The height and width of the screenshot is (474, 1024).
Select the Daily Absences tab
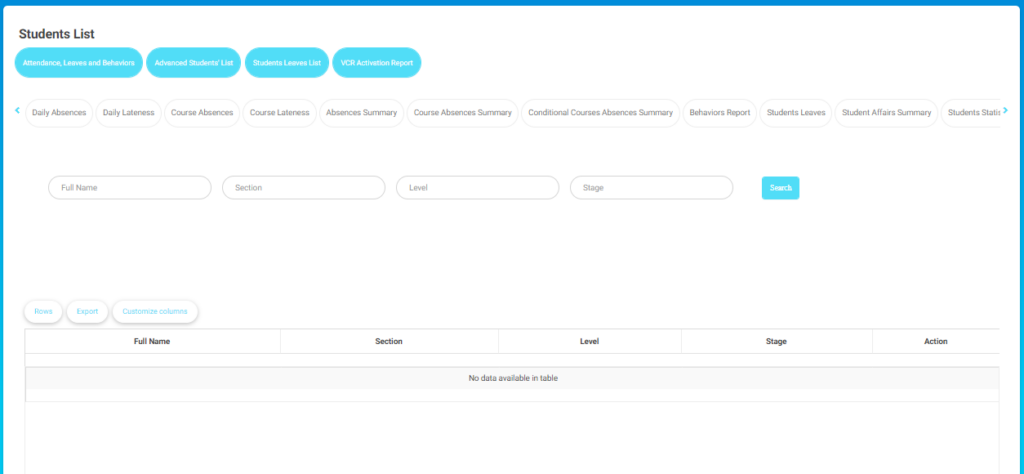click(59, 113)
